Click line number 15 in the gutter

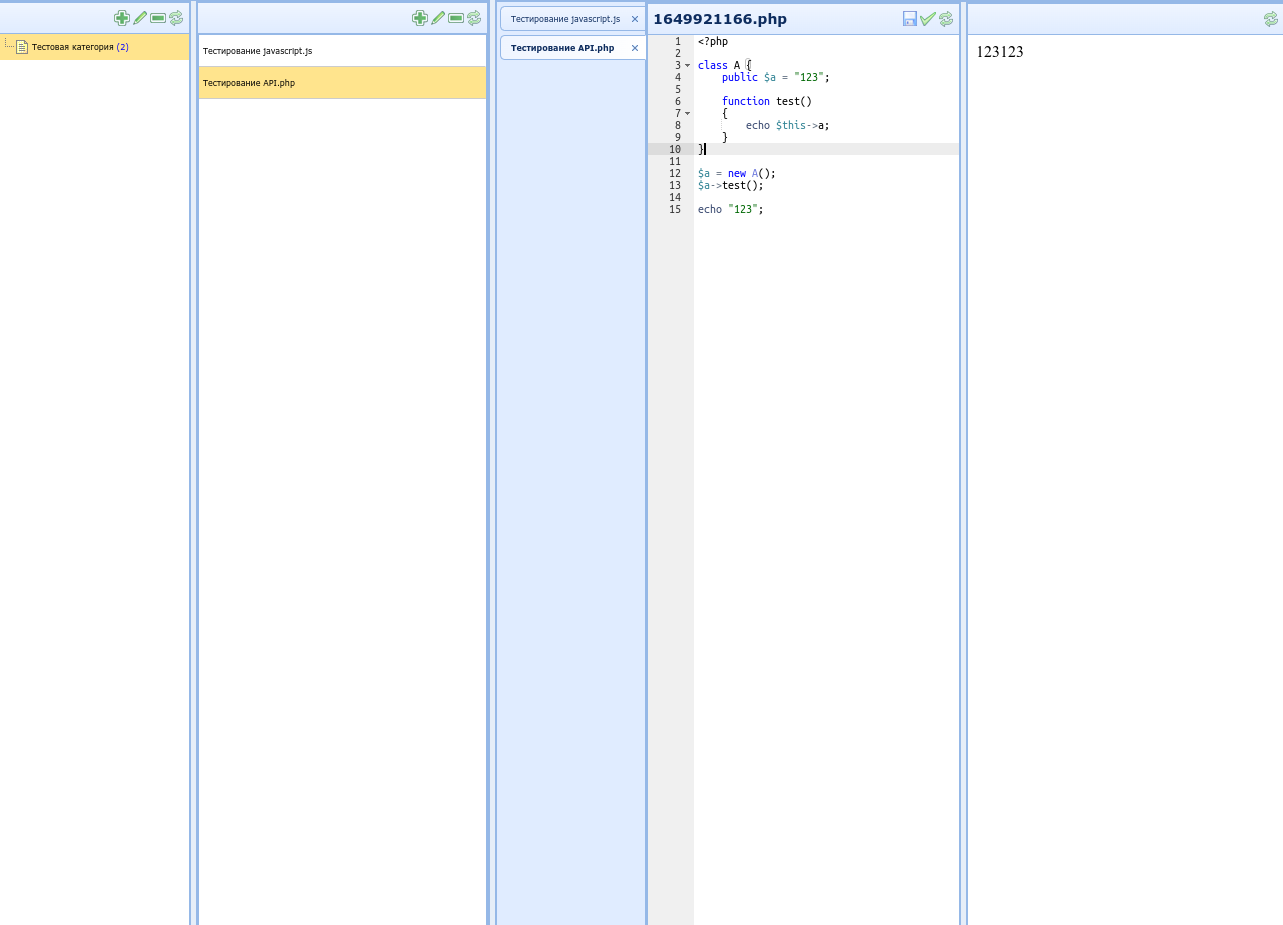coord(675,209)
